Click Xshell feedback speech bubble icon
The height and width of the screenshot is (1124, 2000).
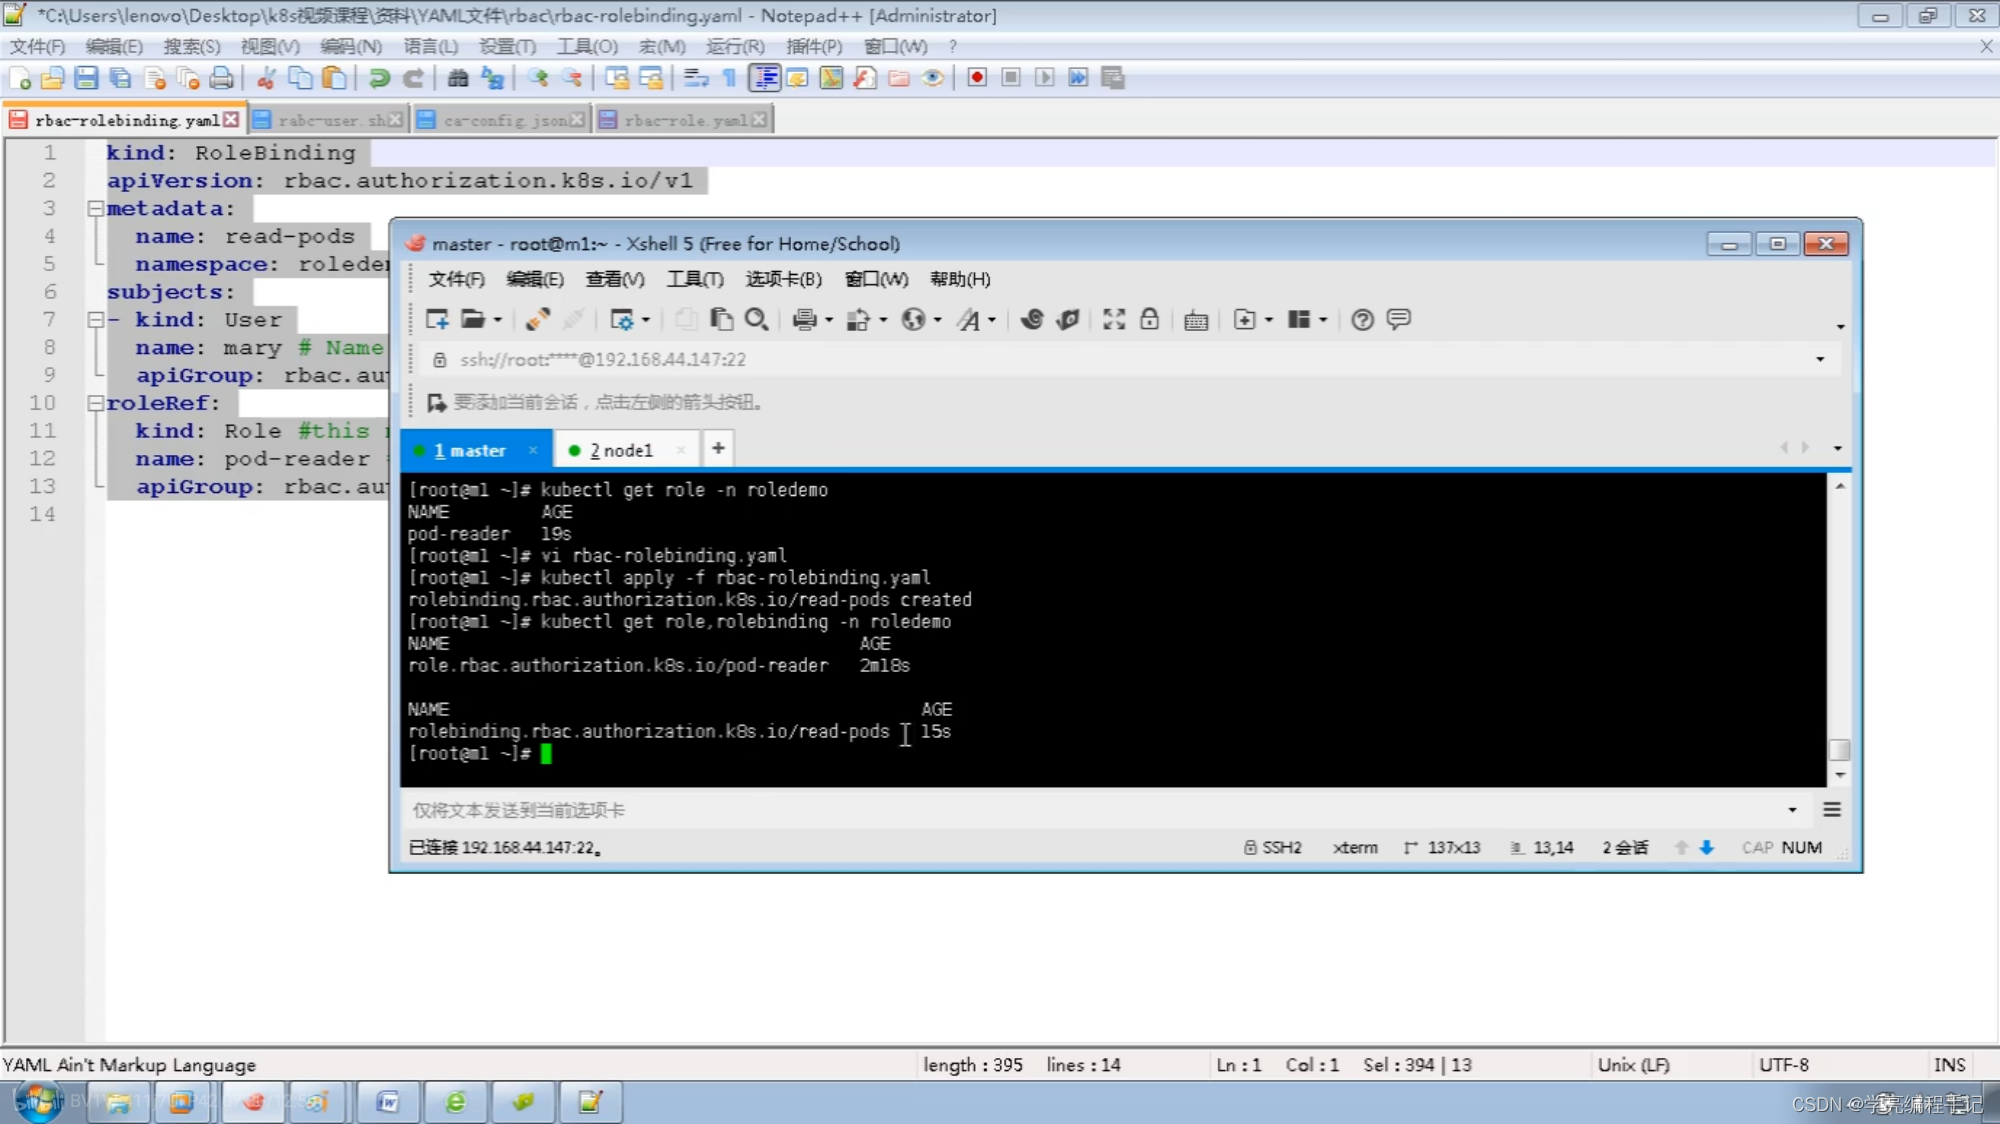1399,319
